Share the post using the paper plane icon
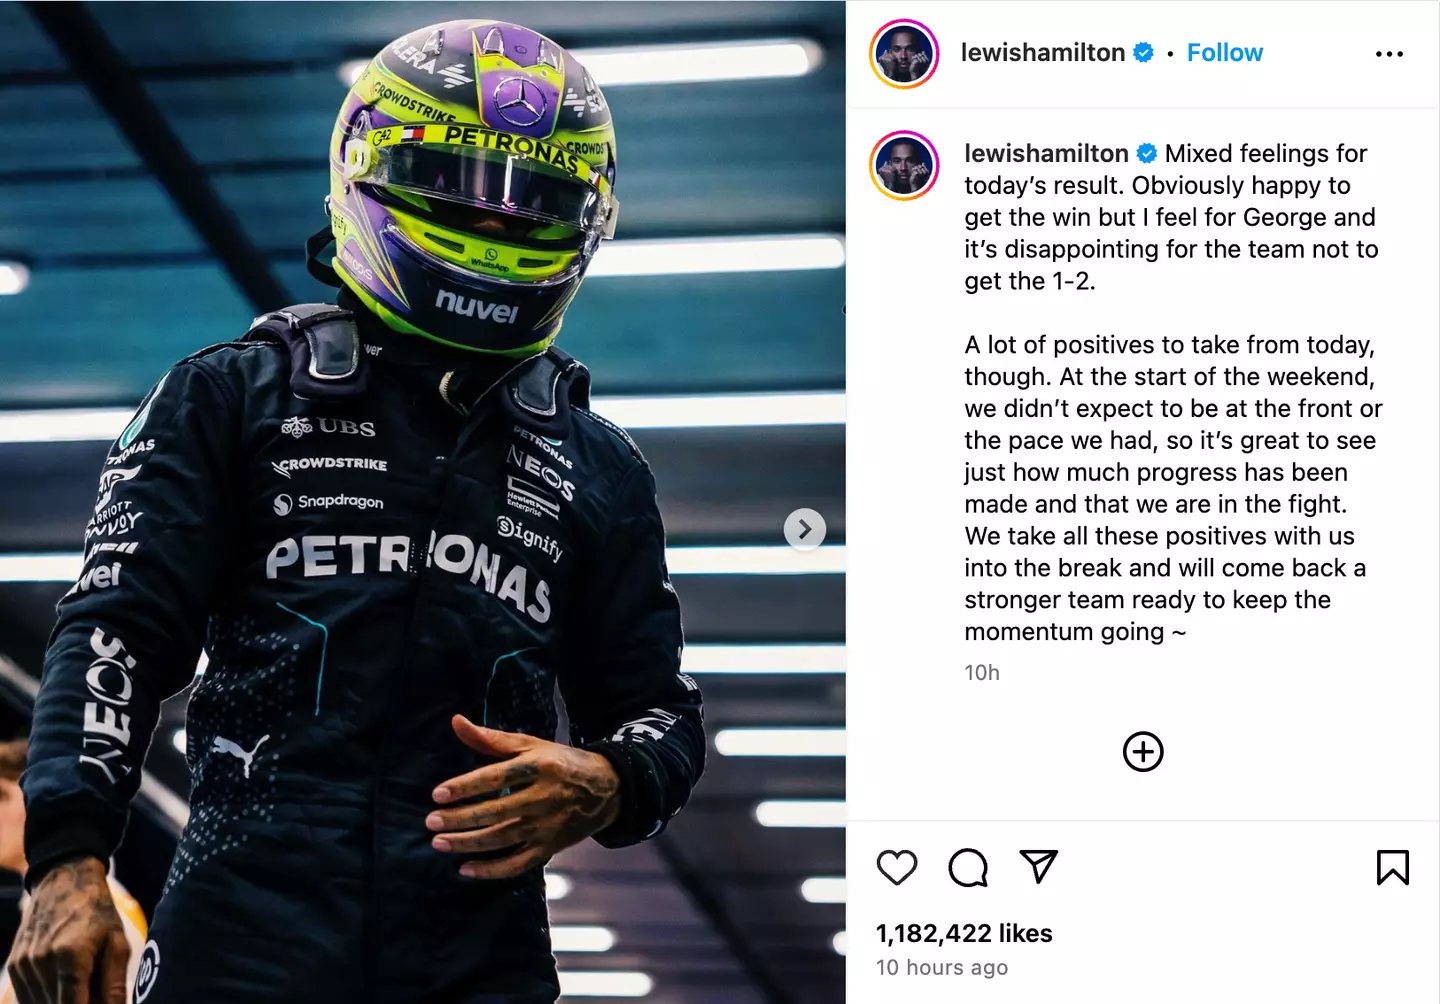 pos(1038,866)
